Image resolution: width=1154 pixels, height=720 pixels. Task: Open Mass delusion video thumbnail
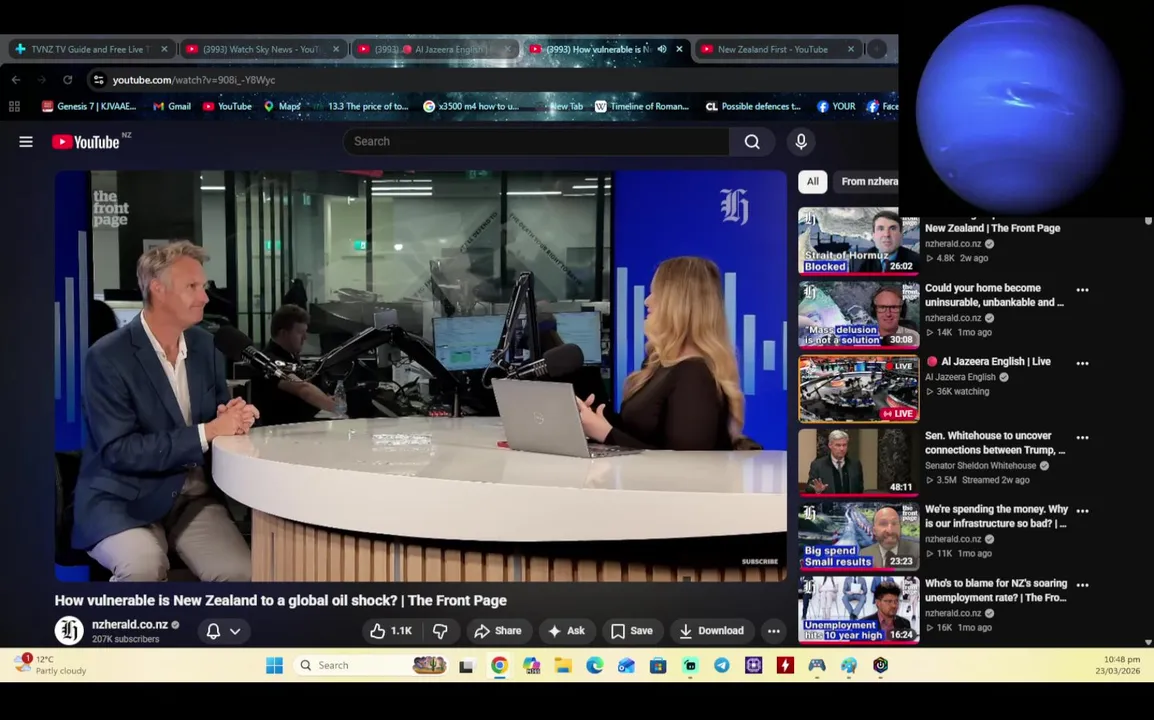pyautogui.click(x=859, y=314)
